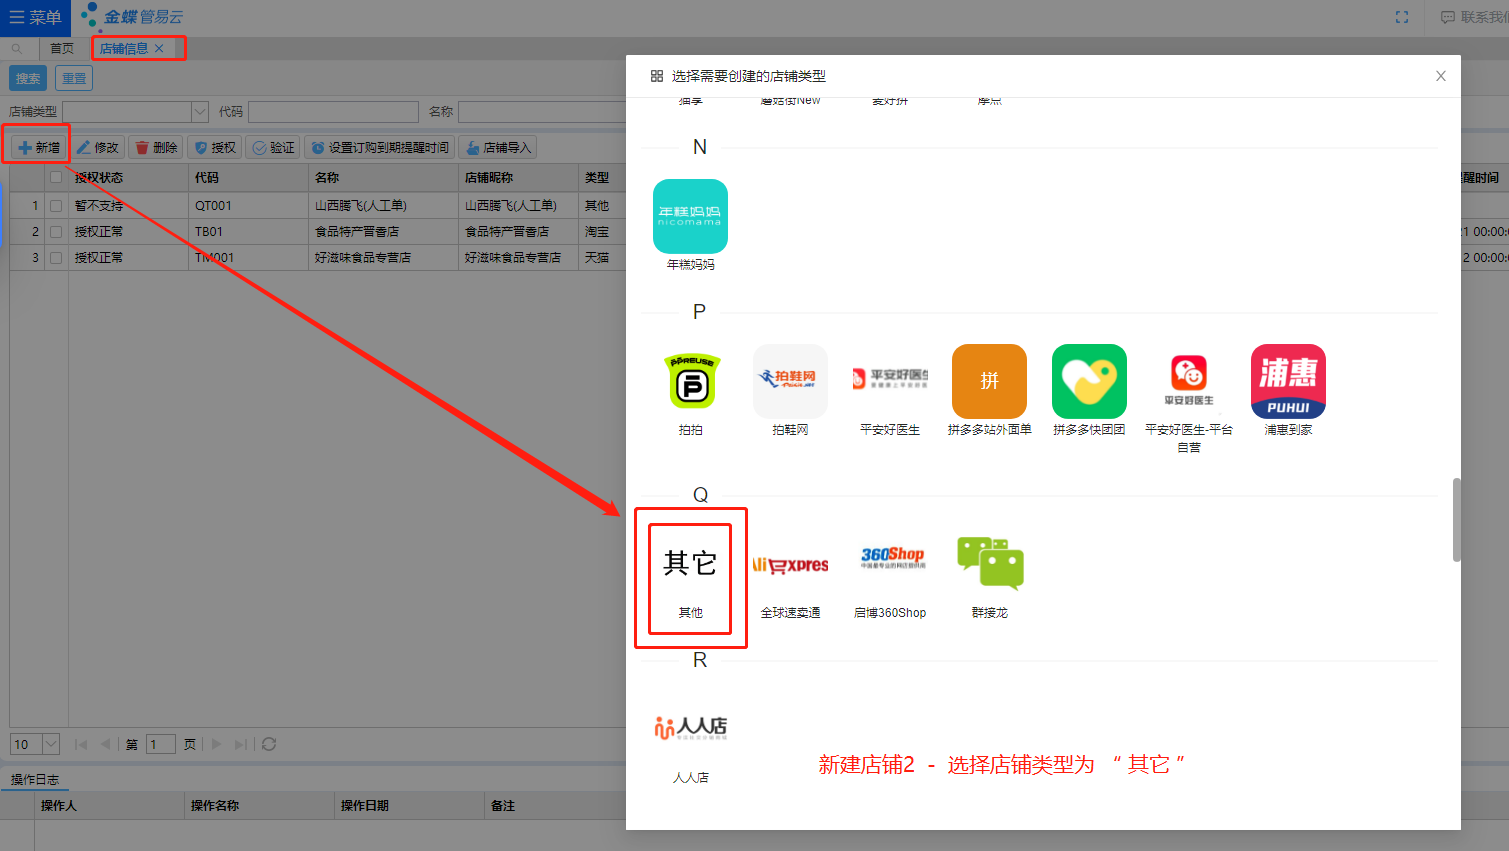
Task: Open the page size dropdown showing 10
Action: 51,744
